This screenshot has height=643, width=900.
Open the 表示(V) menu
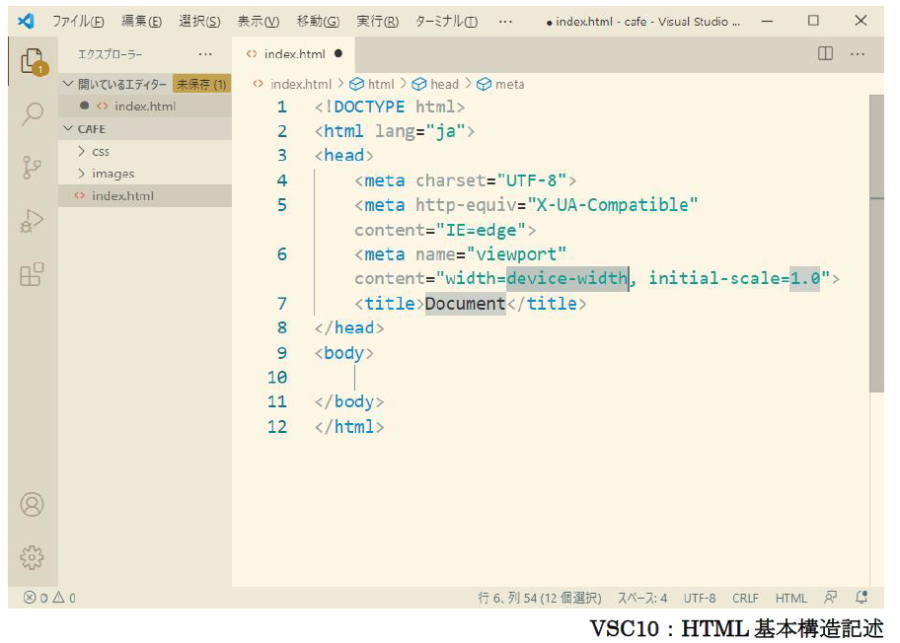[x=258, y=22]
